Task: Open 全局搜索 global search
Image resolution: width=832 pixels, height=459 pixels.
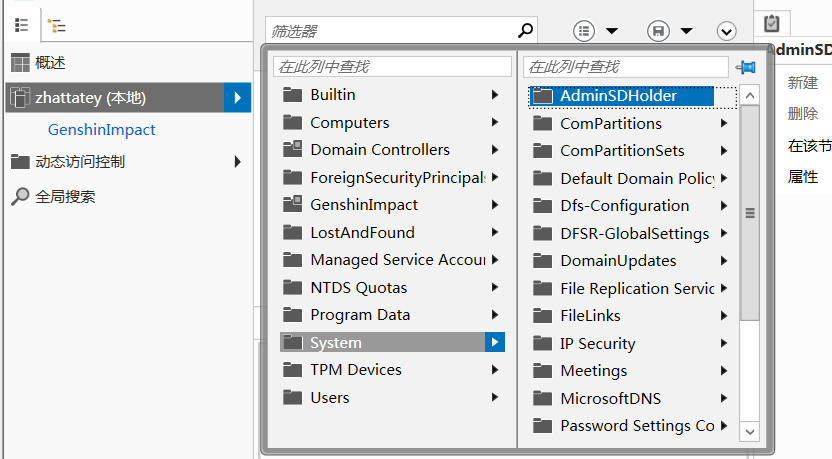Action: 65,197
